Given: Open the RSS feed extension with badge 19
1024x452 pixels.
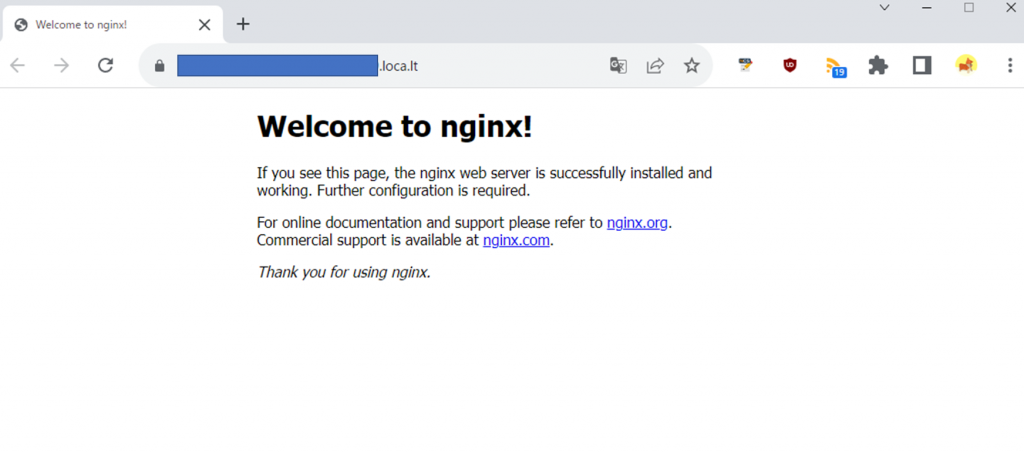Looking at the screenshot, I should coord(835,67).
